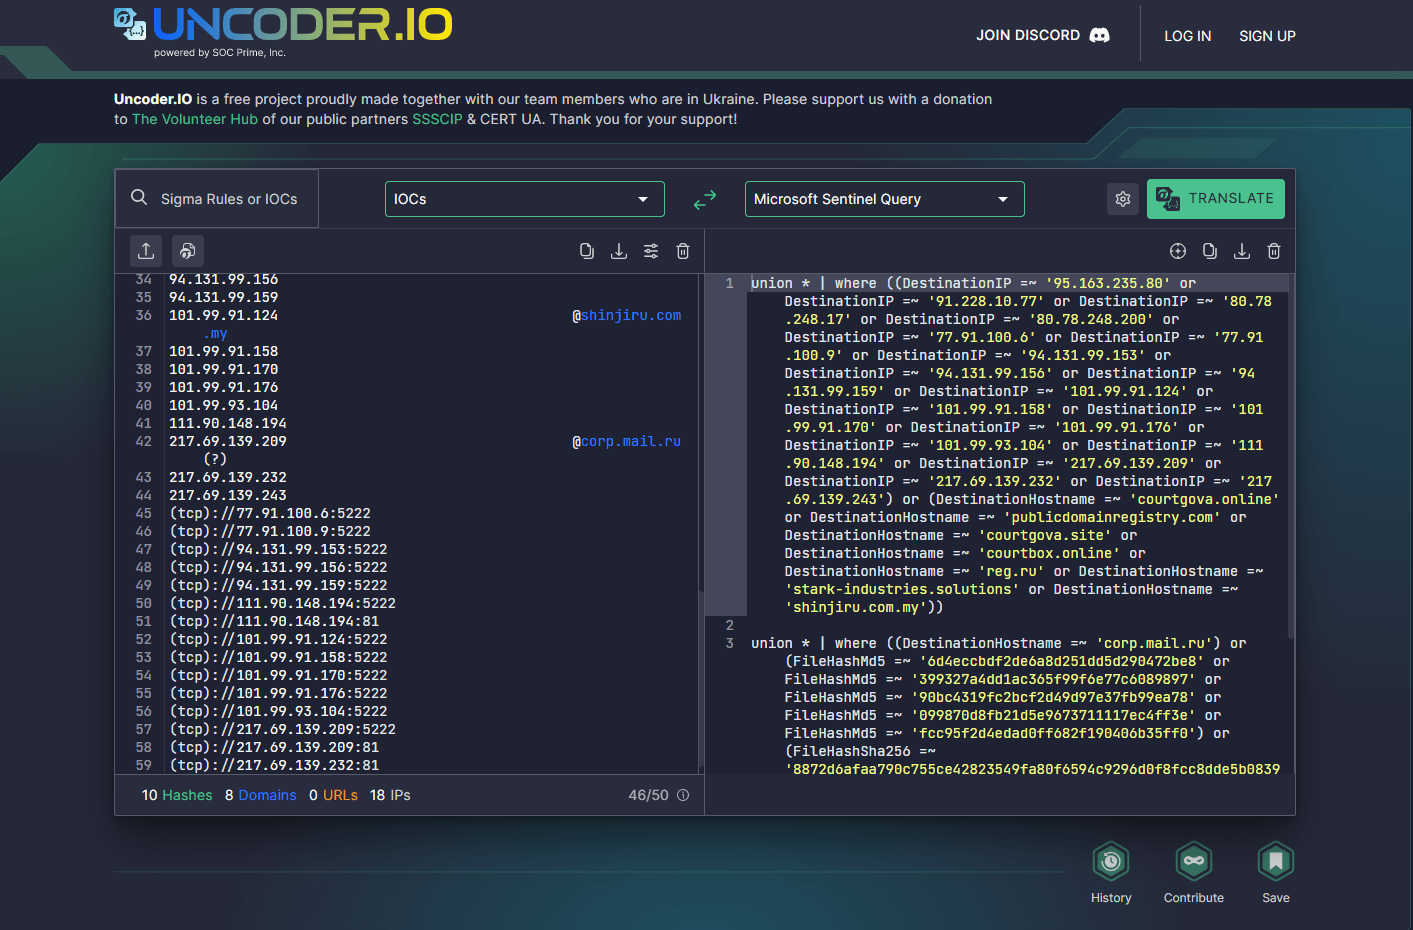Image resolution: width=1413 pixels, height=930 pixels.
Task: Click 'stark-industries.solutions' in output
Action: click(902, 589)
